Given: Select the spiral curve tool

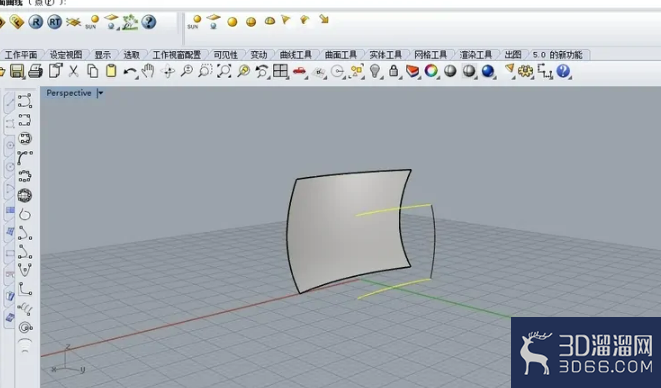Looking at the screenshot, I should [x=25, y=327].
